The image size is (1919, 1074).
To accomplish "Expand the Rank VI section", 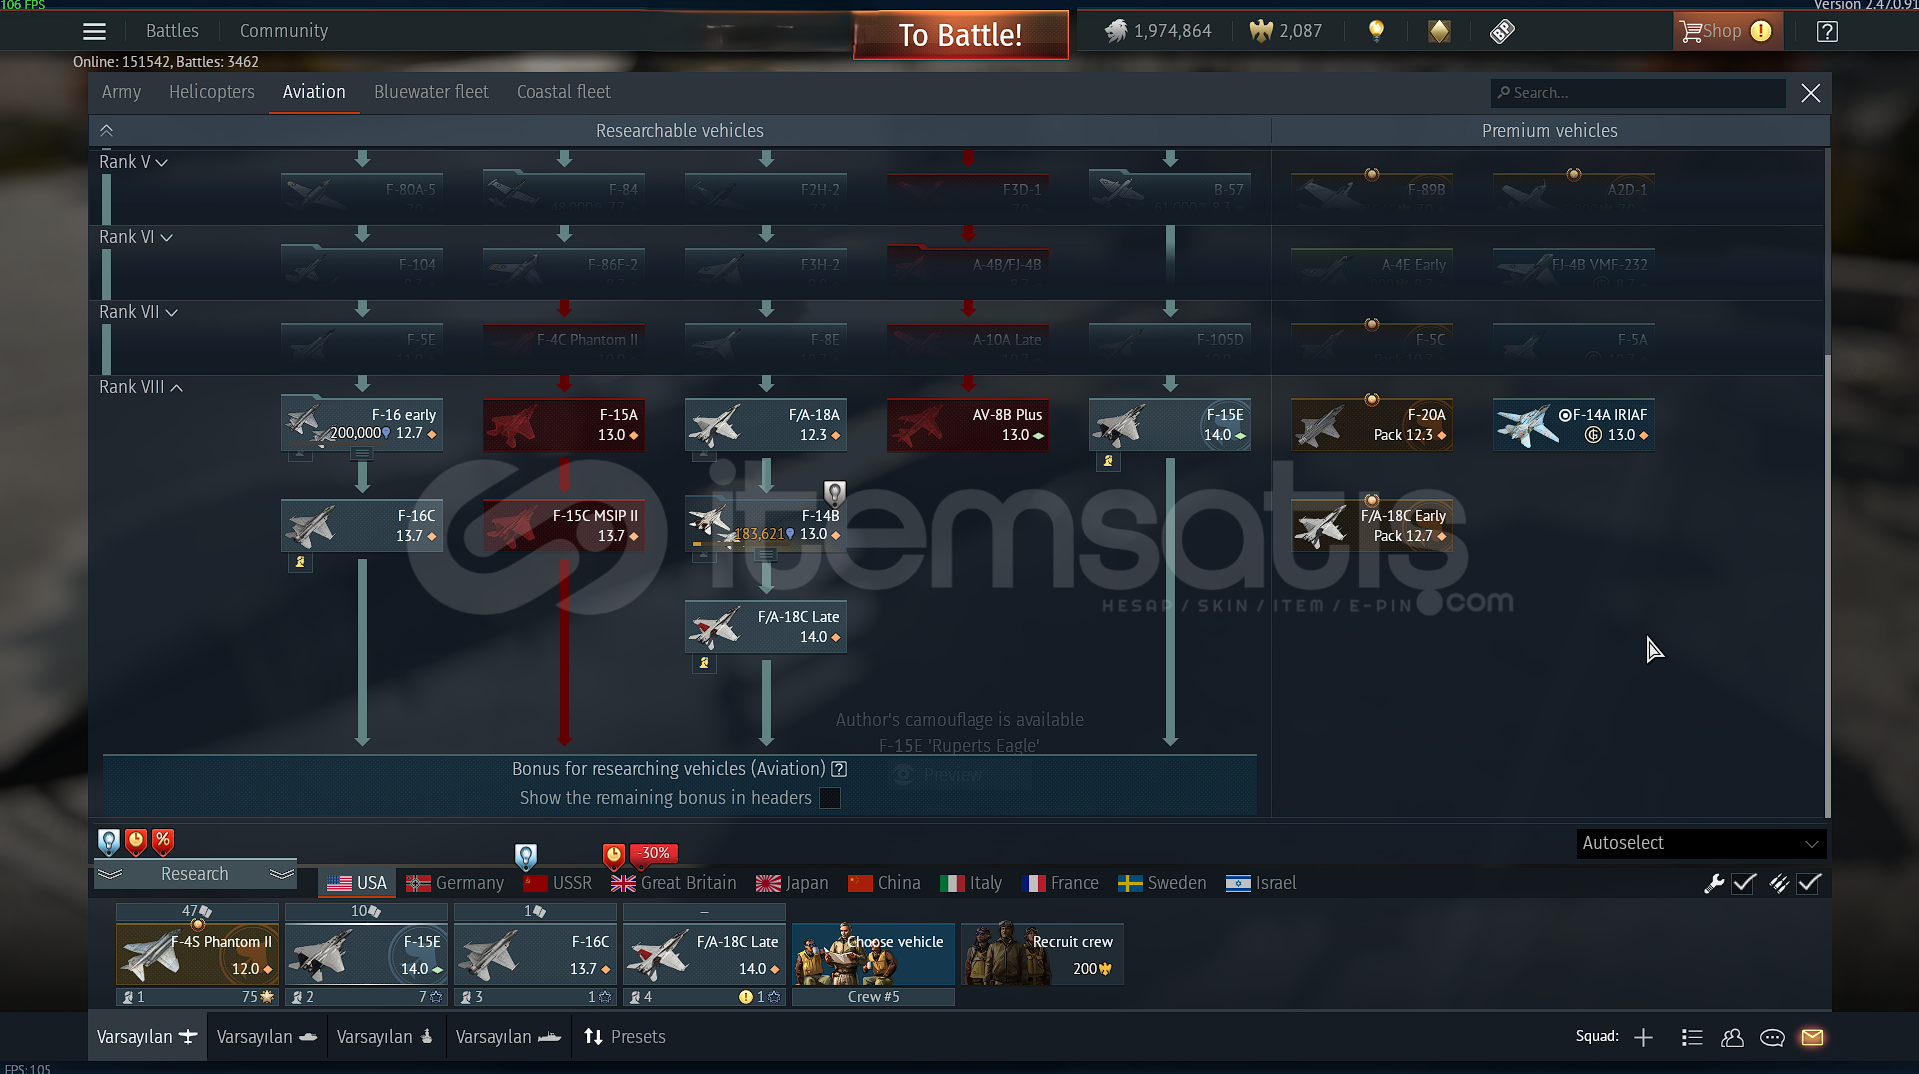I will (x=136, y=237).
